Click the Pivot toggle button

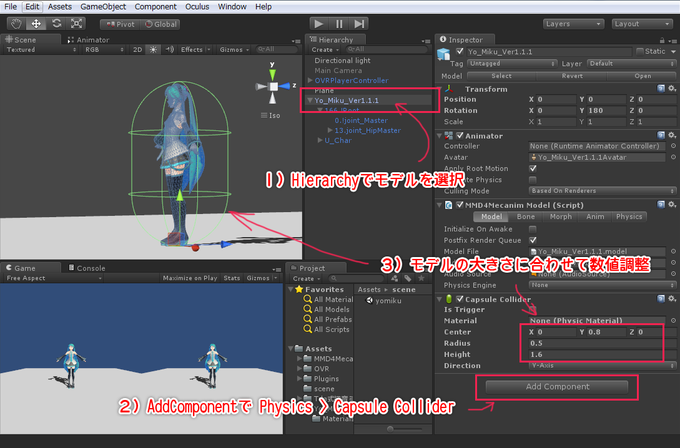(x=120, y=24)
